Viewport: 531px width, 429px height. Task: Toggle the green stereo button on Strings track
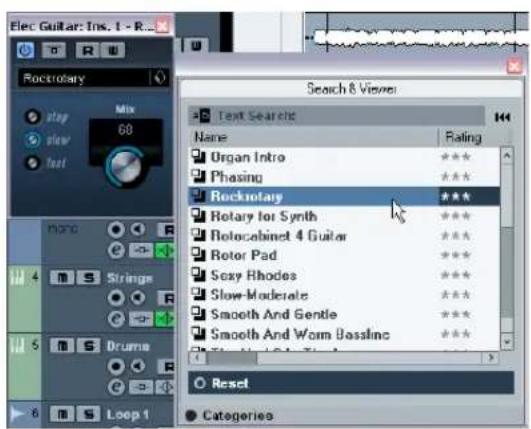pyautogui.click(x=164, y=319)
